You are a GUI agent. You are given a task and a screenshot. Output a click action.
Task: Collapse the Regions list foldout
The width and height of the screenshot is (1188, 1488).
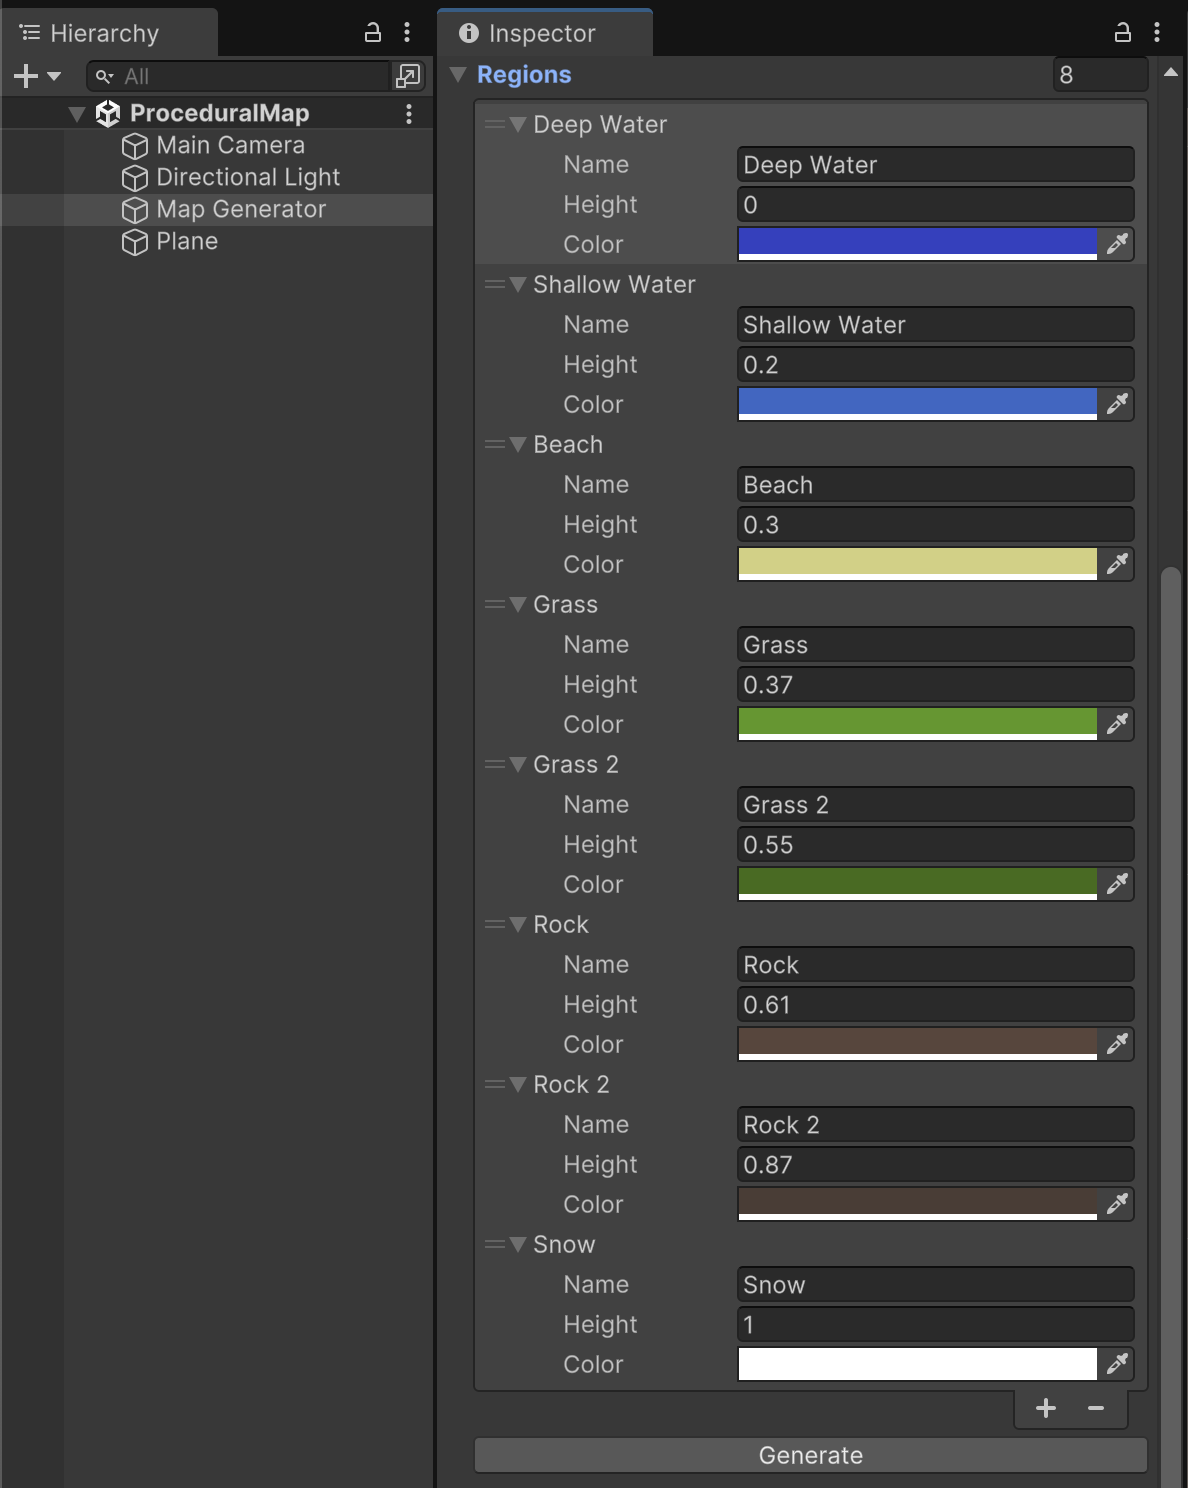[459, 75]
